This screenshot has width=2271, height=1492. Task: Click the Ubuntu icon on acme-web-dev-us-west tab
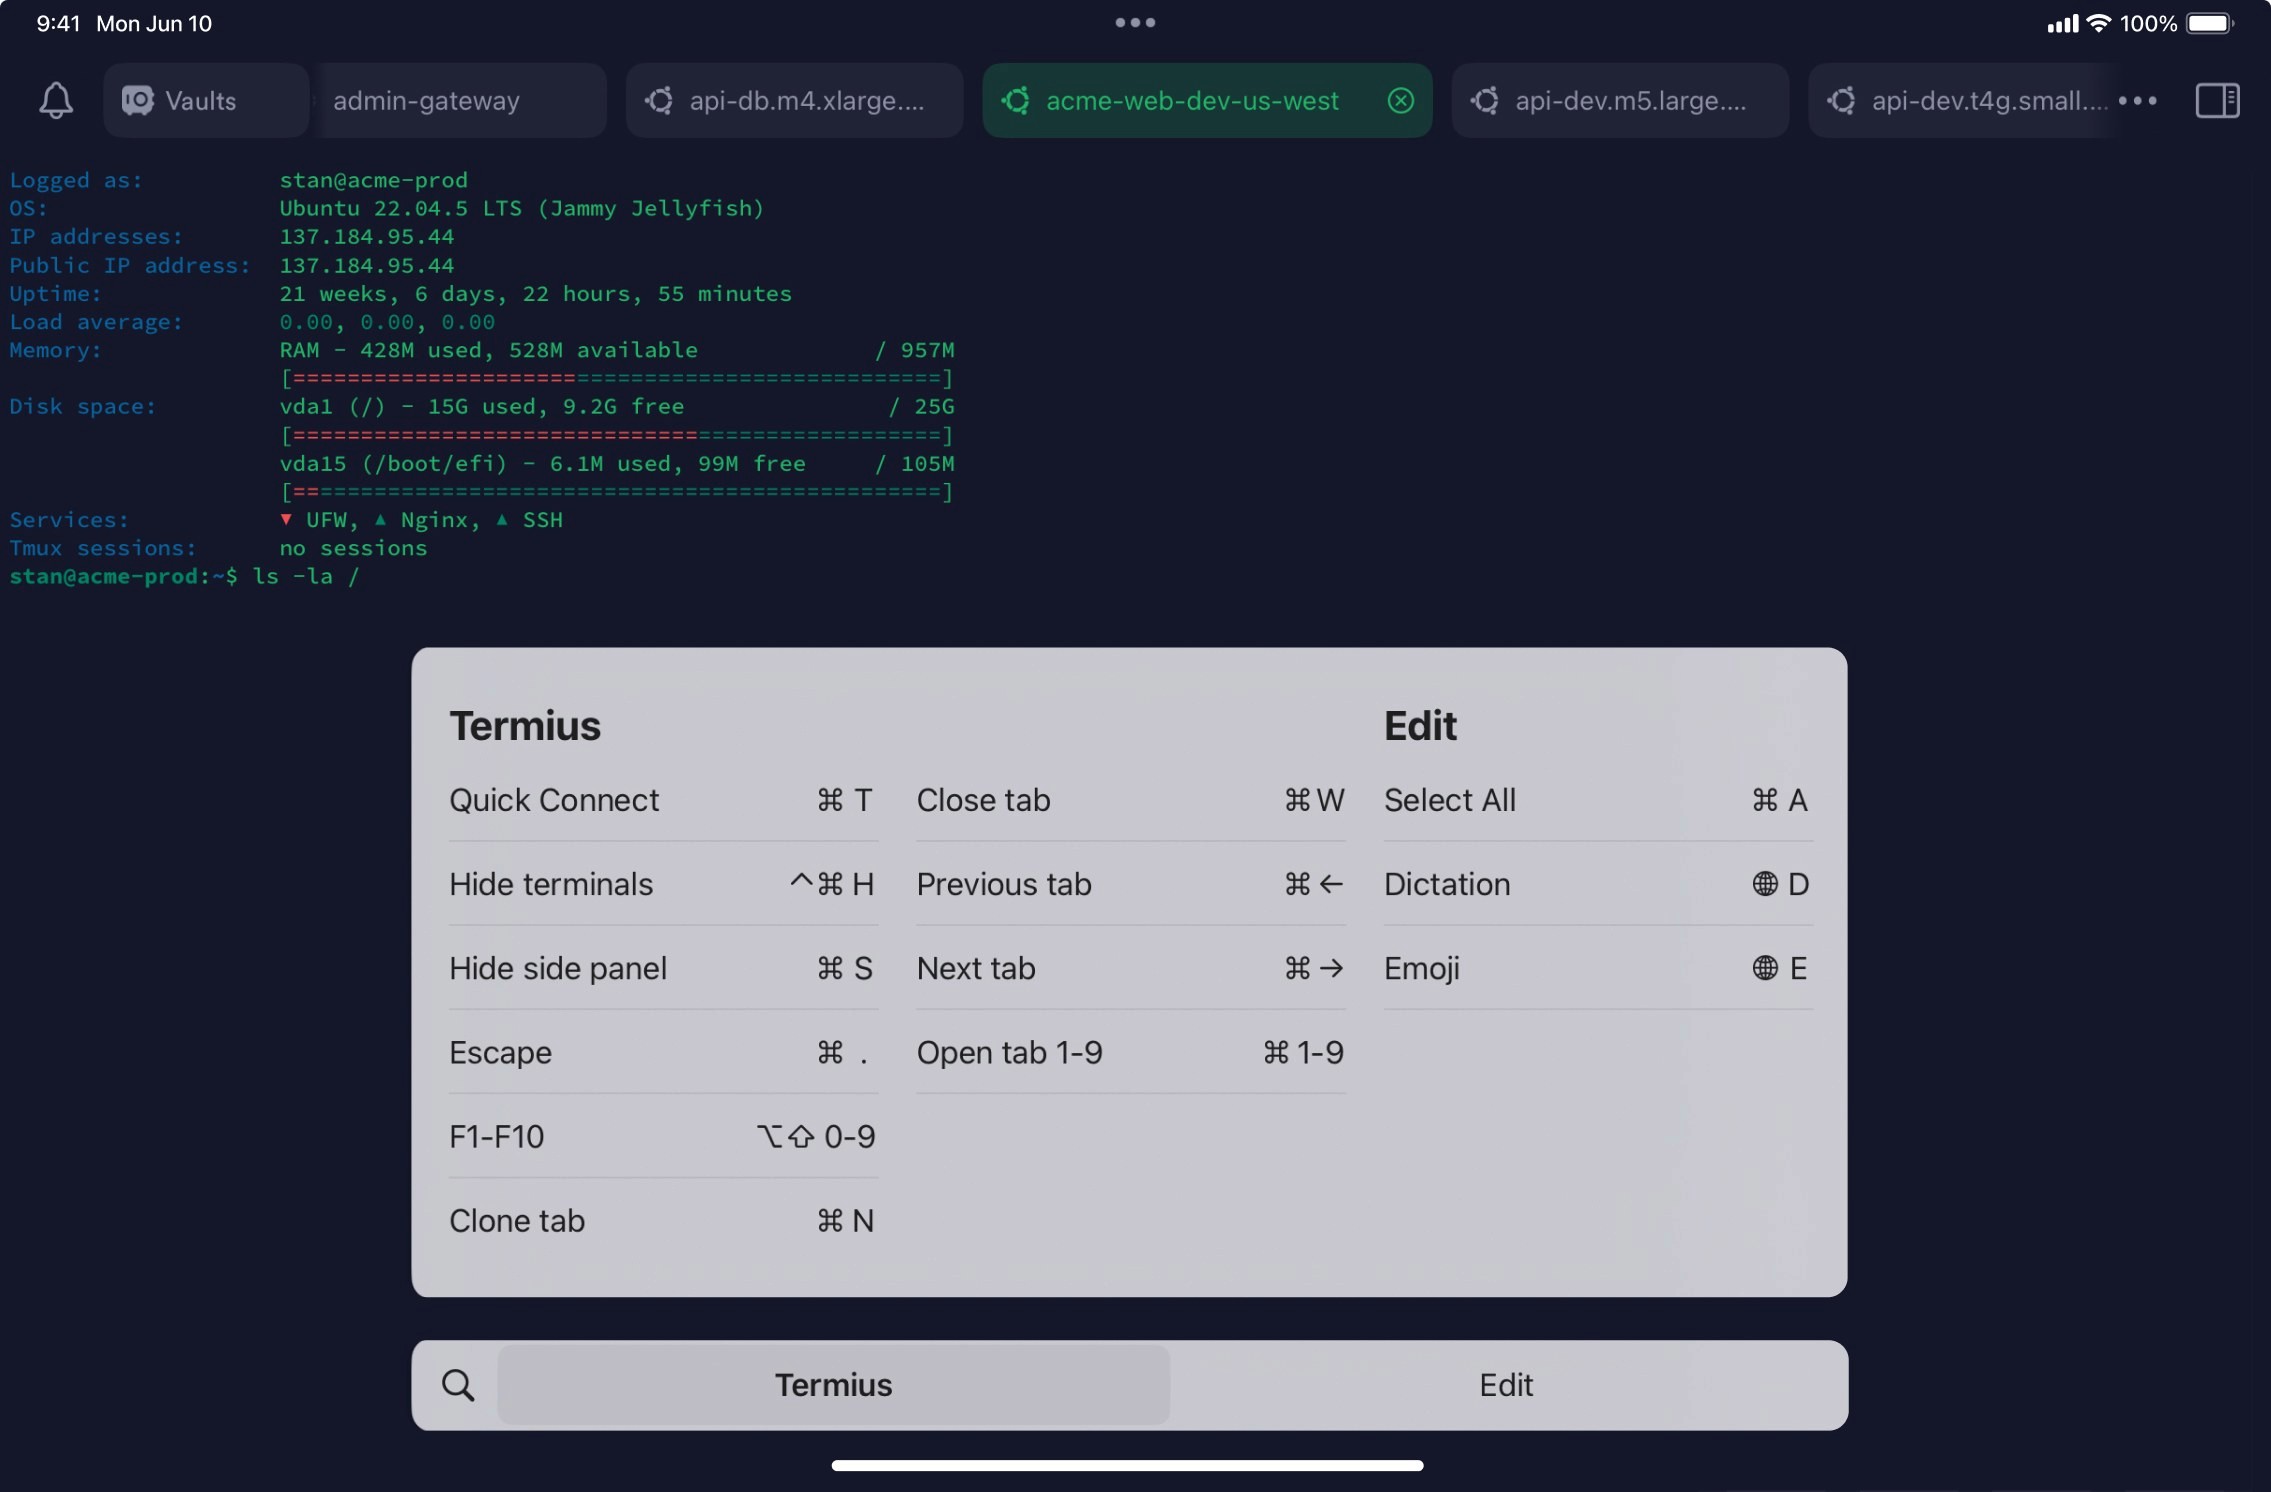tap(1016, 100)
